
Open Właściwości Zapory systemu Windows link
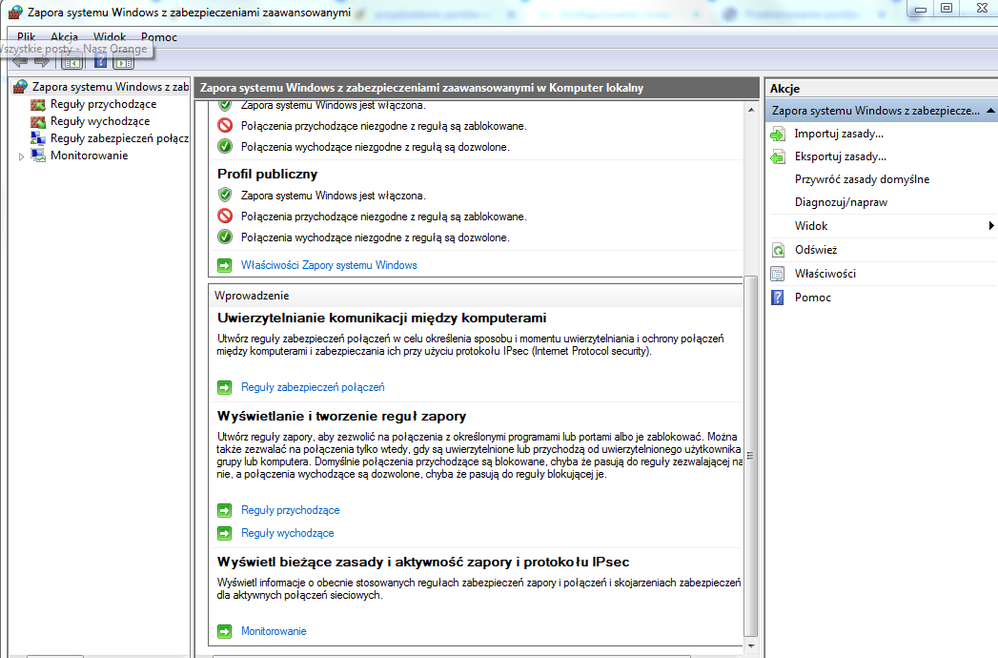[313, 266]
